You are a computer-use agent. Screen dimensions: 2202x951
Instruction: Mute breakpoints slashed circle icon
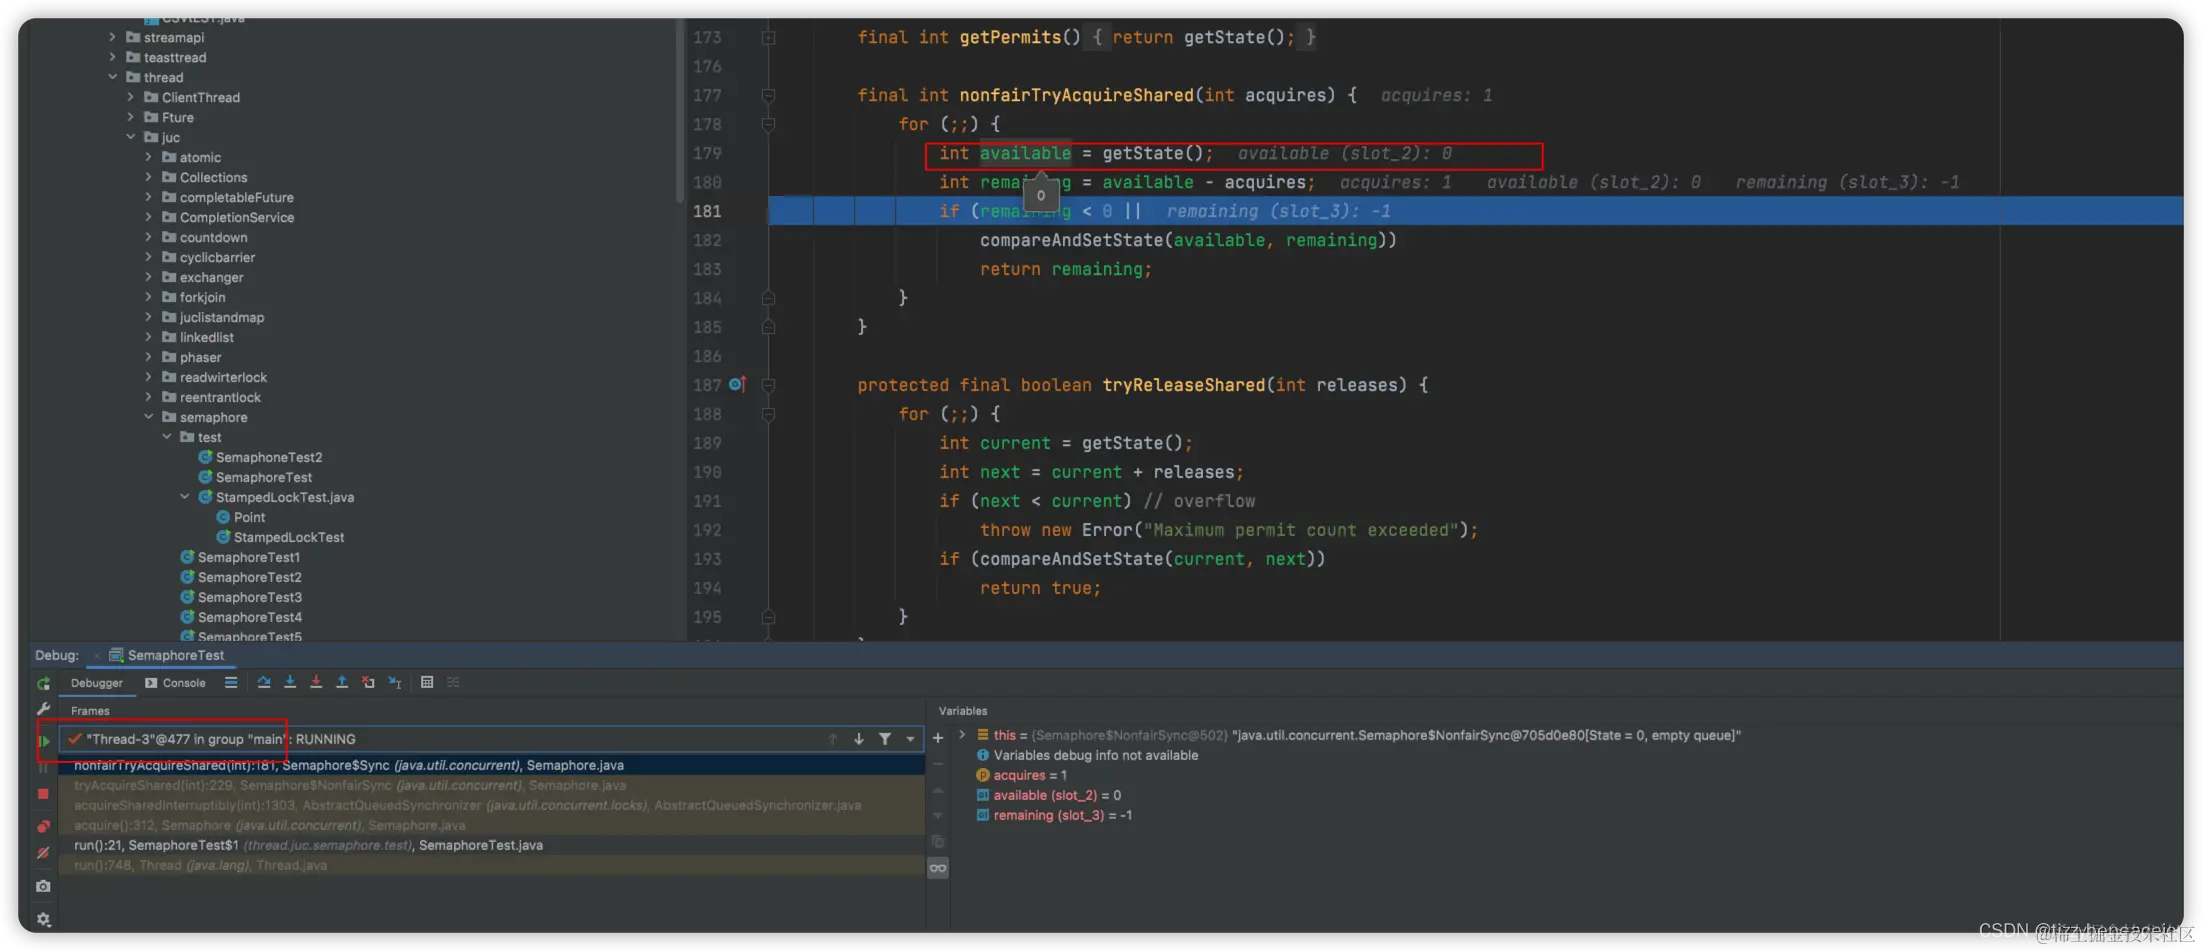tap(43, 853)
